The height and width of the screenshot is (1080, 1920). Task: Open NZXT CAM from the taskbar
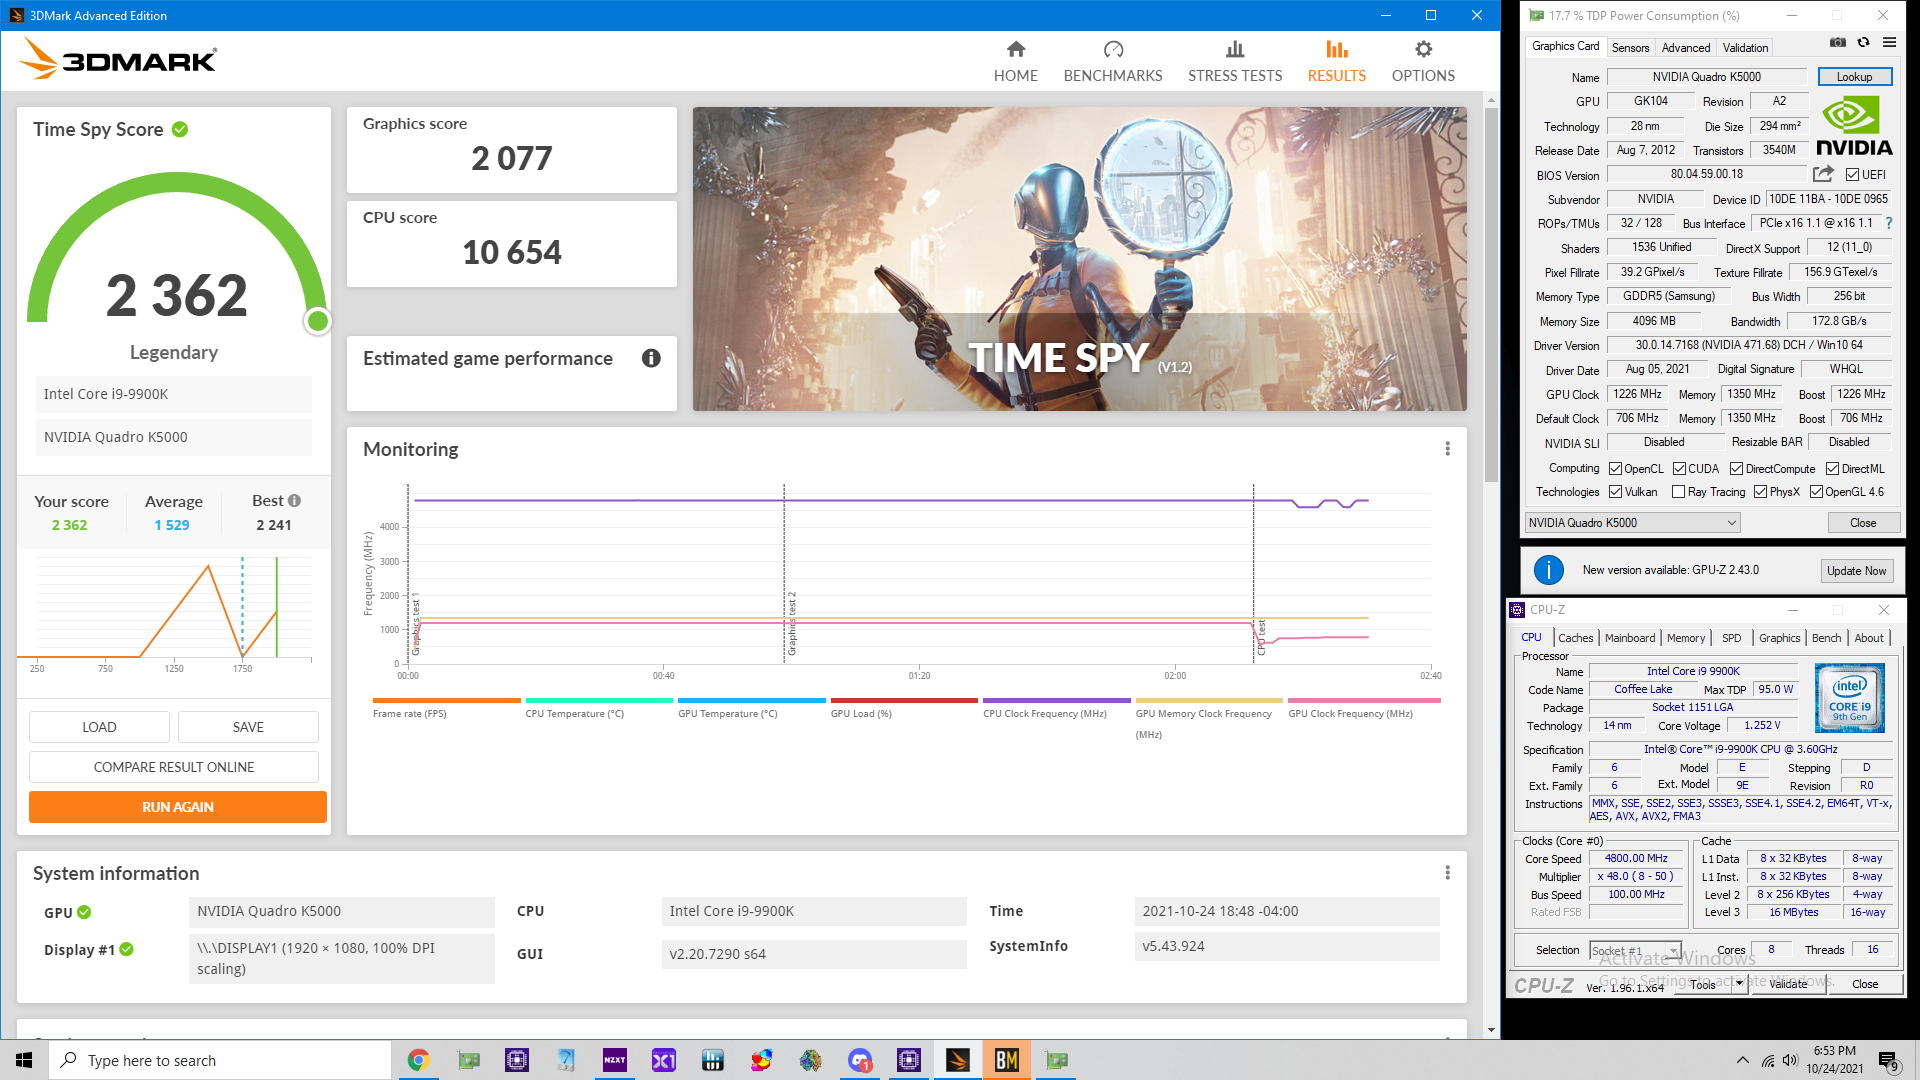tap(615, 1060)
